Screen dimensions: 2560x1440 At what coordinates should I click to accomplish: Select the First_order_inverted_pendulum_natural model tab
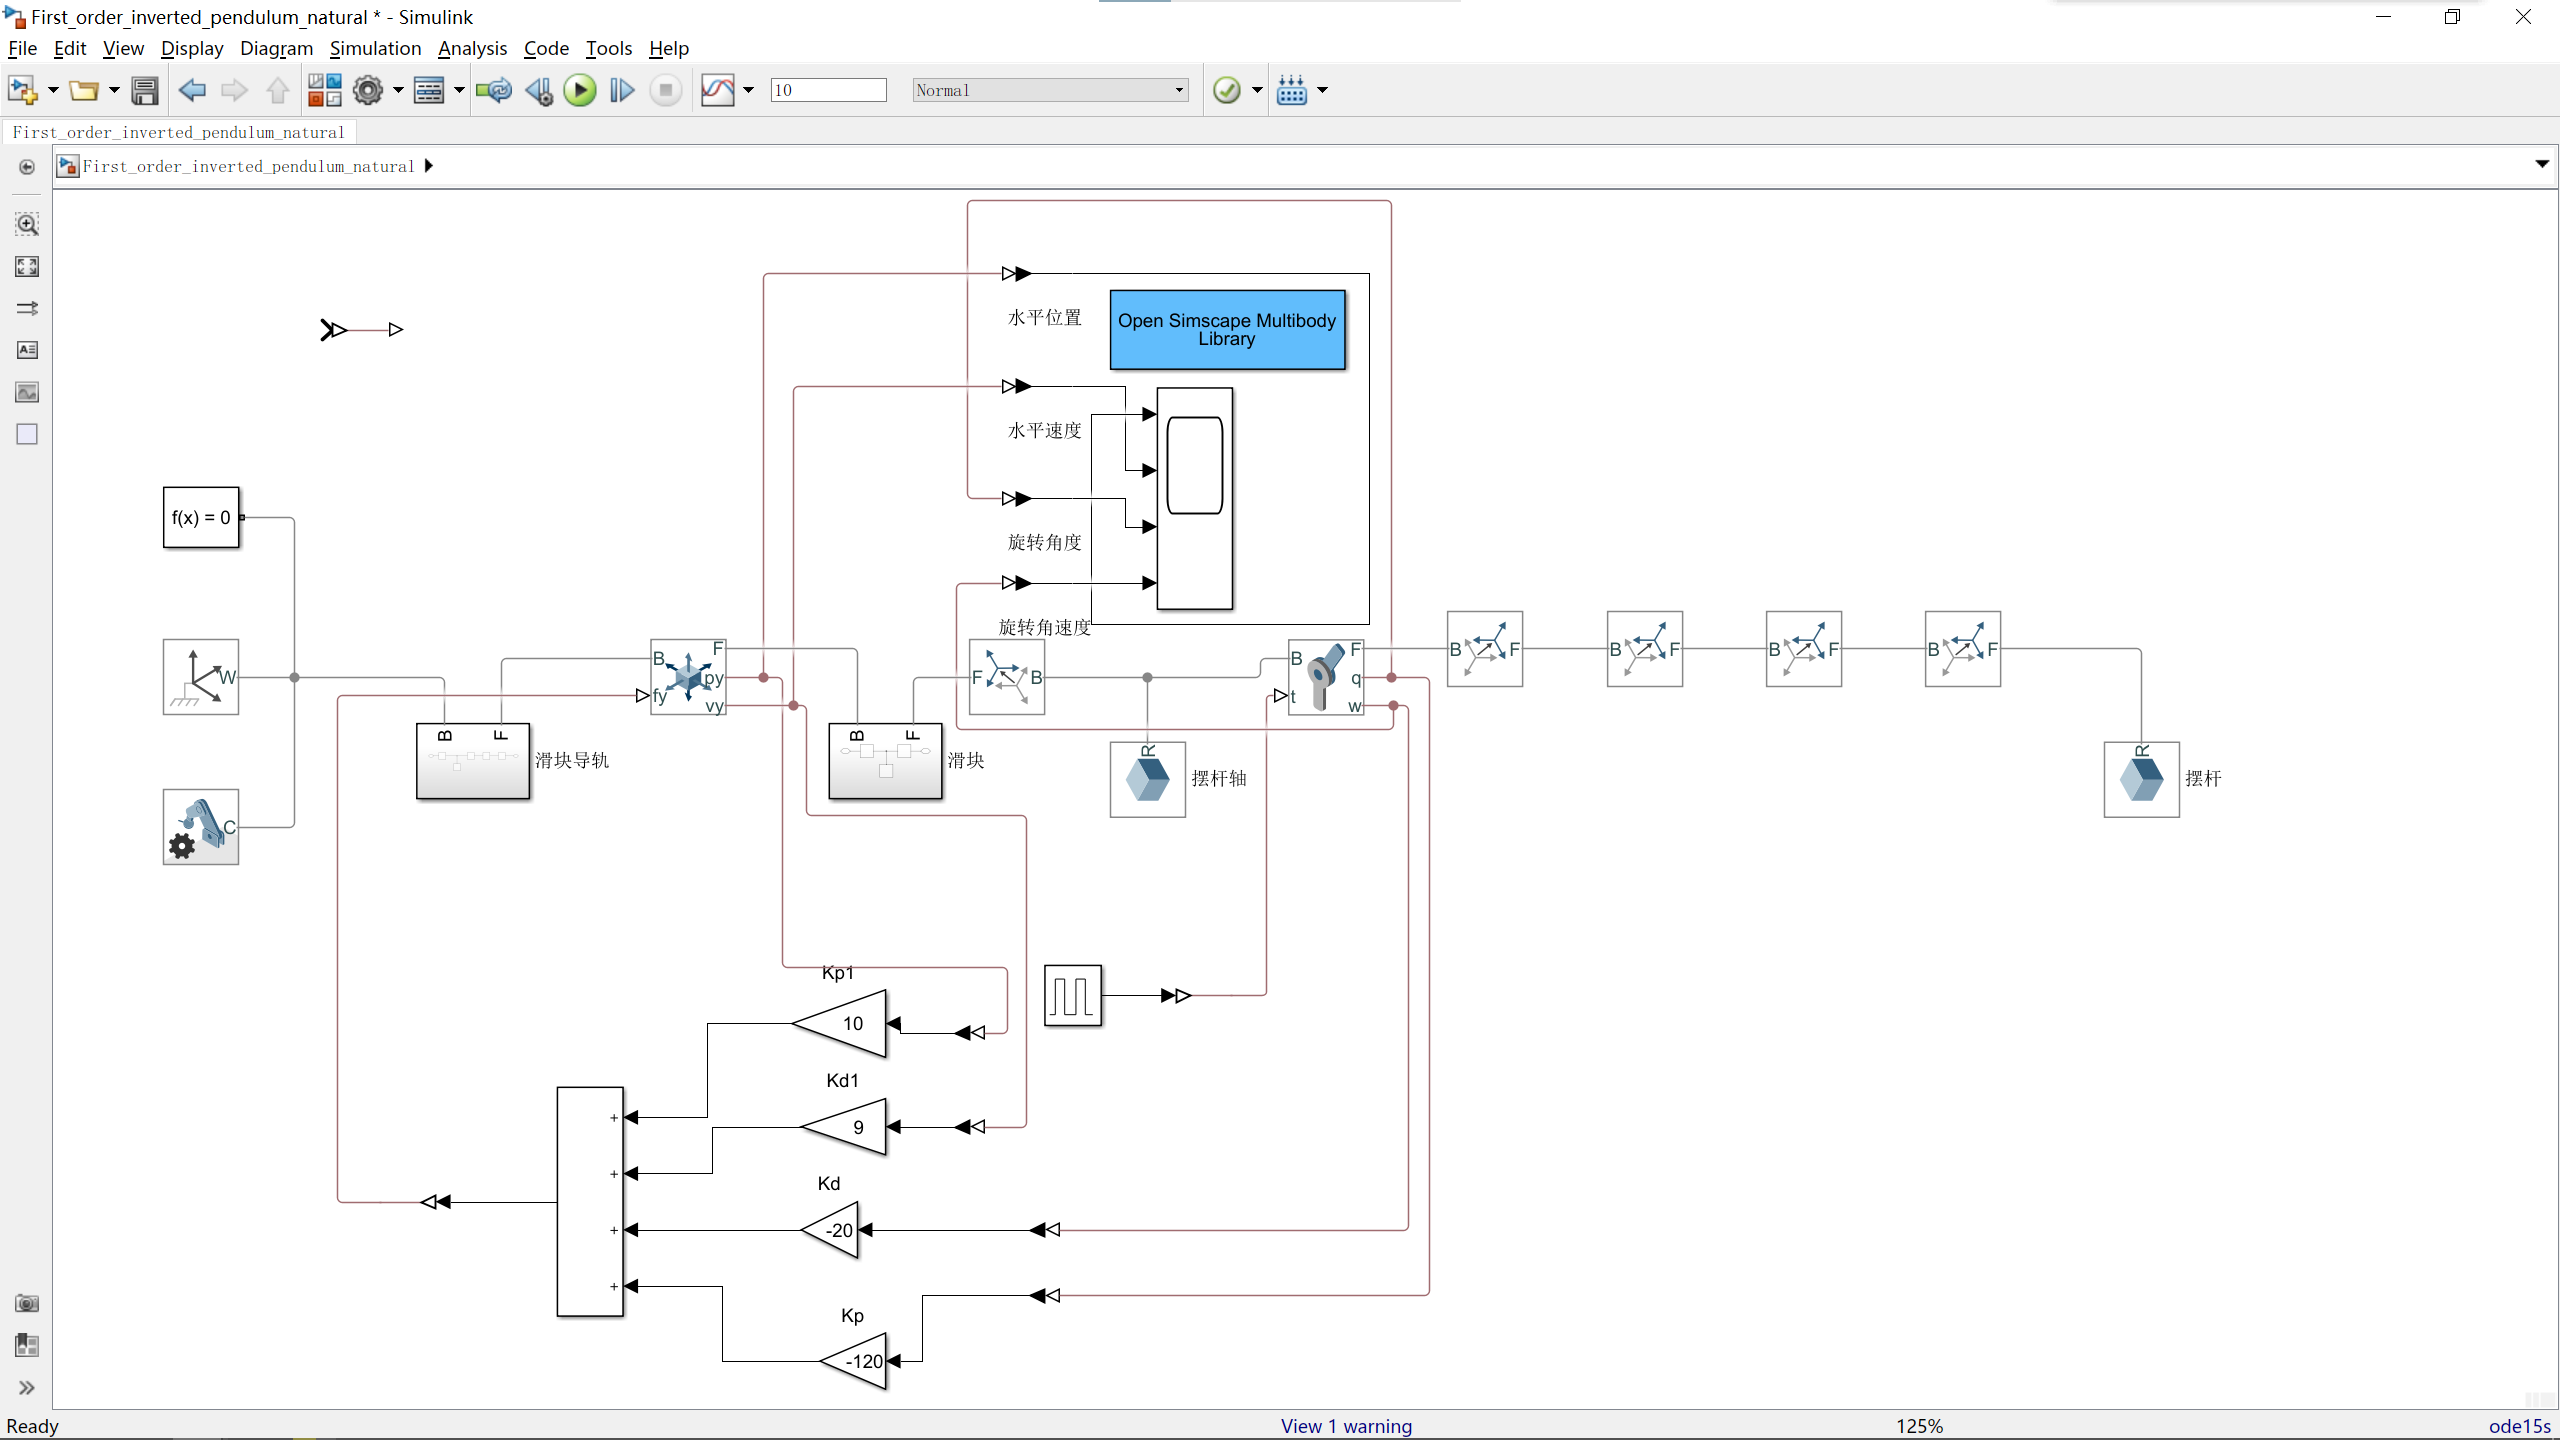pyautogui.click(x=179, y=132)
